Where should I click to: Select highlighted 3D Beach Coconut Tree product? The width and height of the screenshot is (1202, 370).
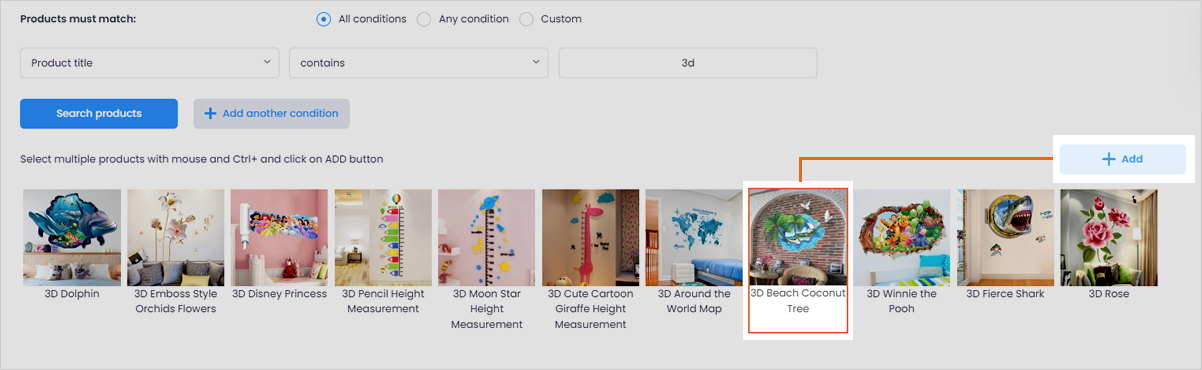(798, 238)
